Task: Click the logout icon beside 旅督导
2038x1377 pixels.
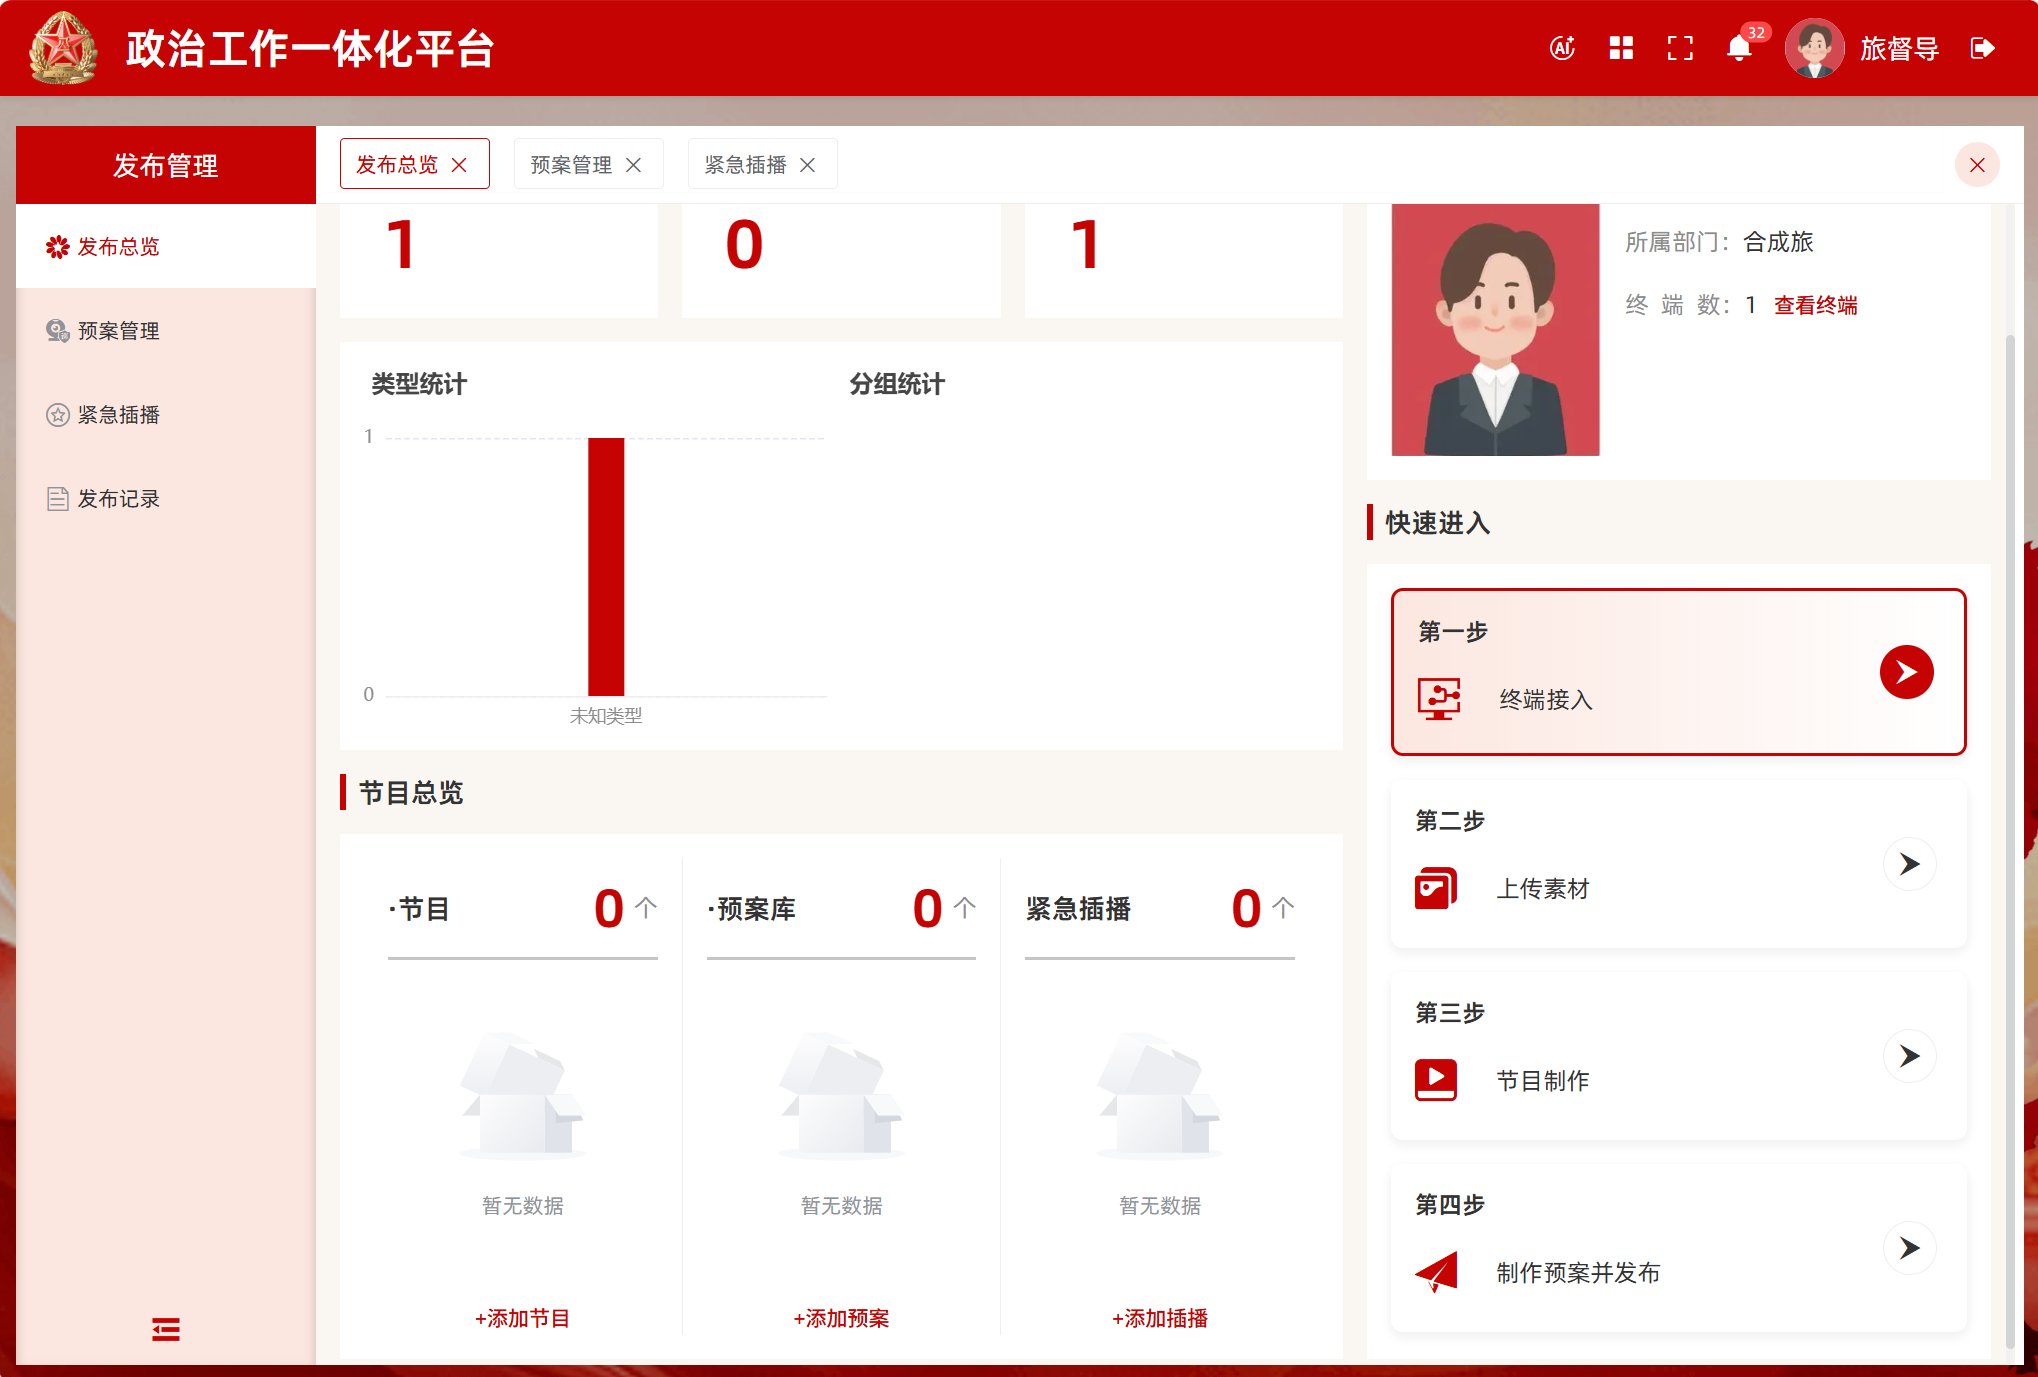Action: [x=1982, y=48]
